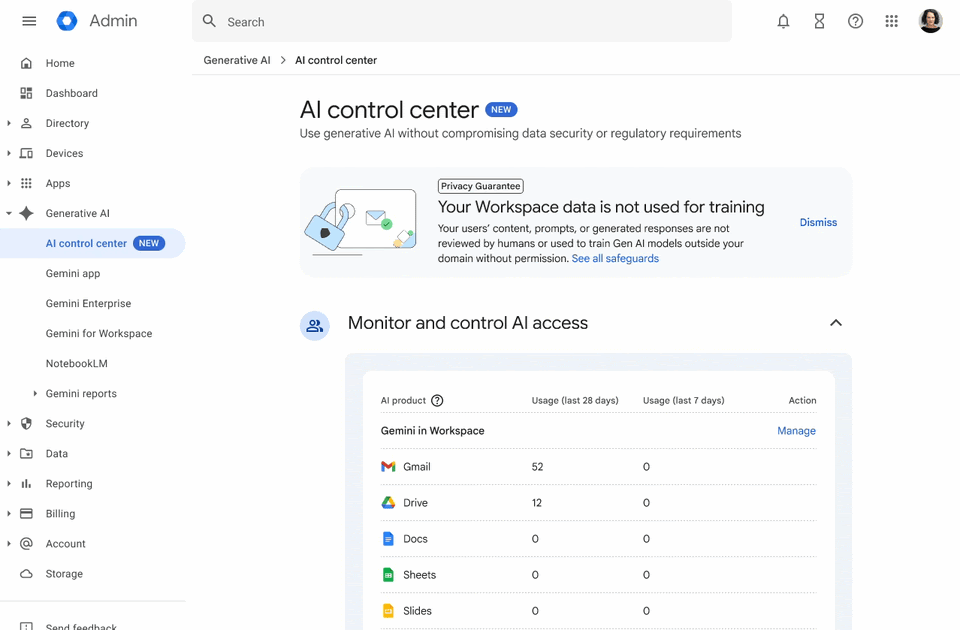Open the help question mark icon

[855, 21]
